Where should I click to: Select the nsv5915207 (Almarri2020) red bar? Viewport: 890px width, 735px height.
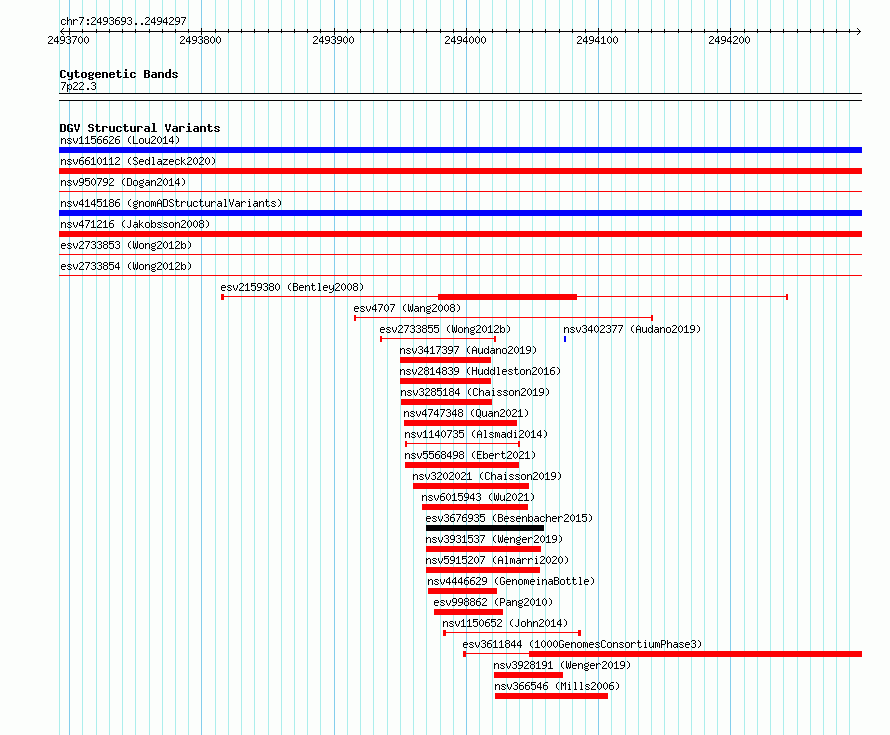pyautogui.click(x=483, y=570)
